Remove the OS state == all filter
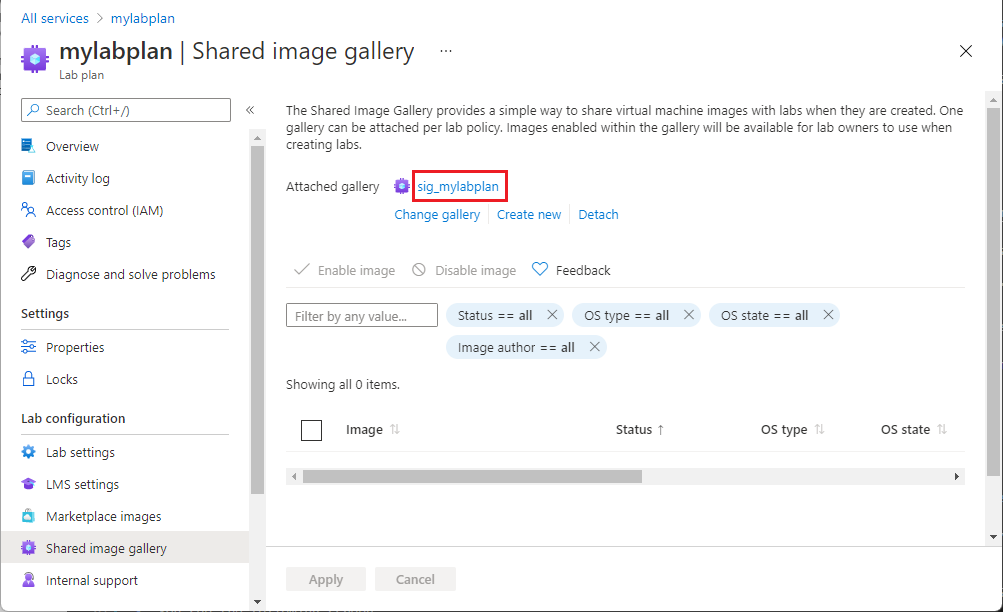The width and height of the screenshot is (1003, 612). click(828, 315)
